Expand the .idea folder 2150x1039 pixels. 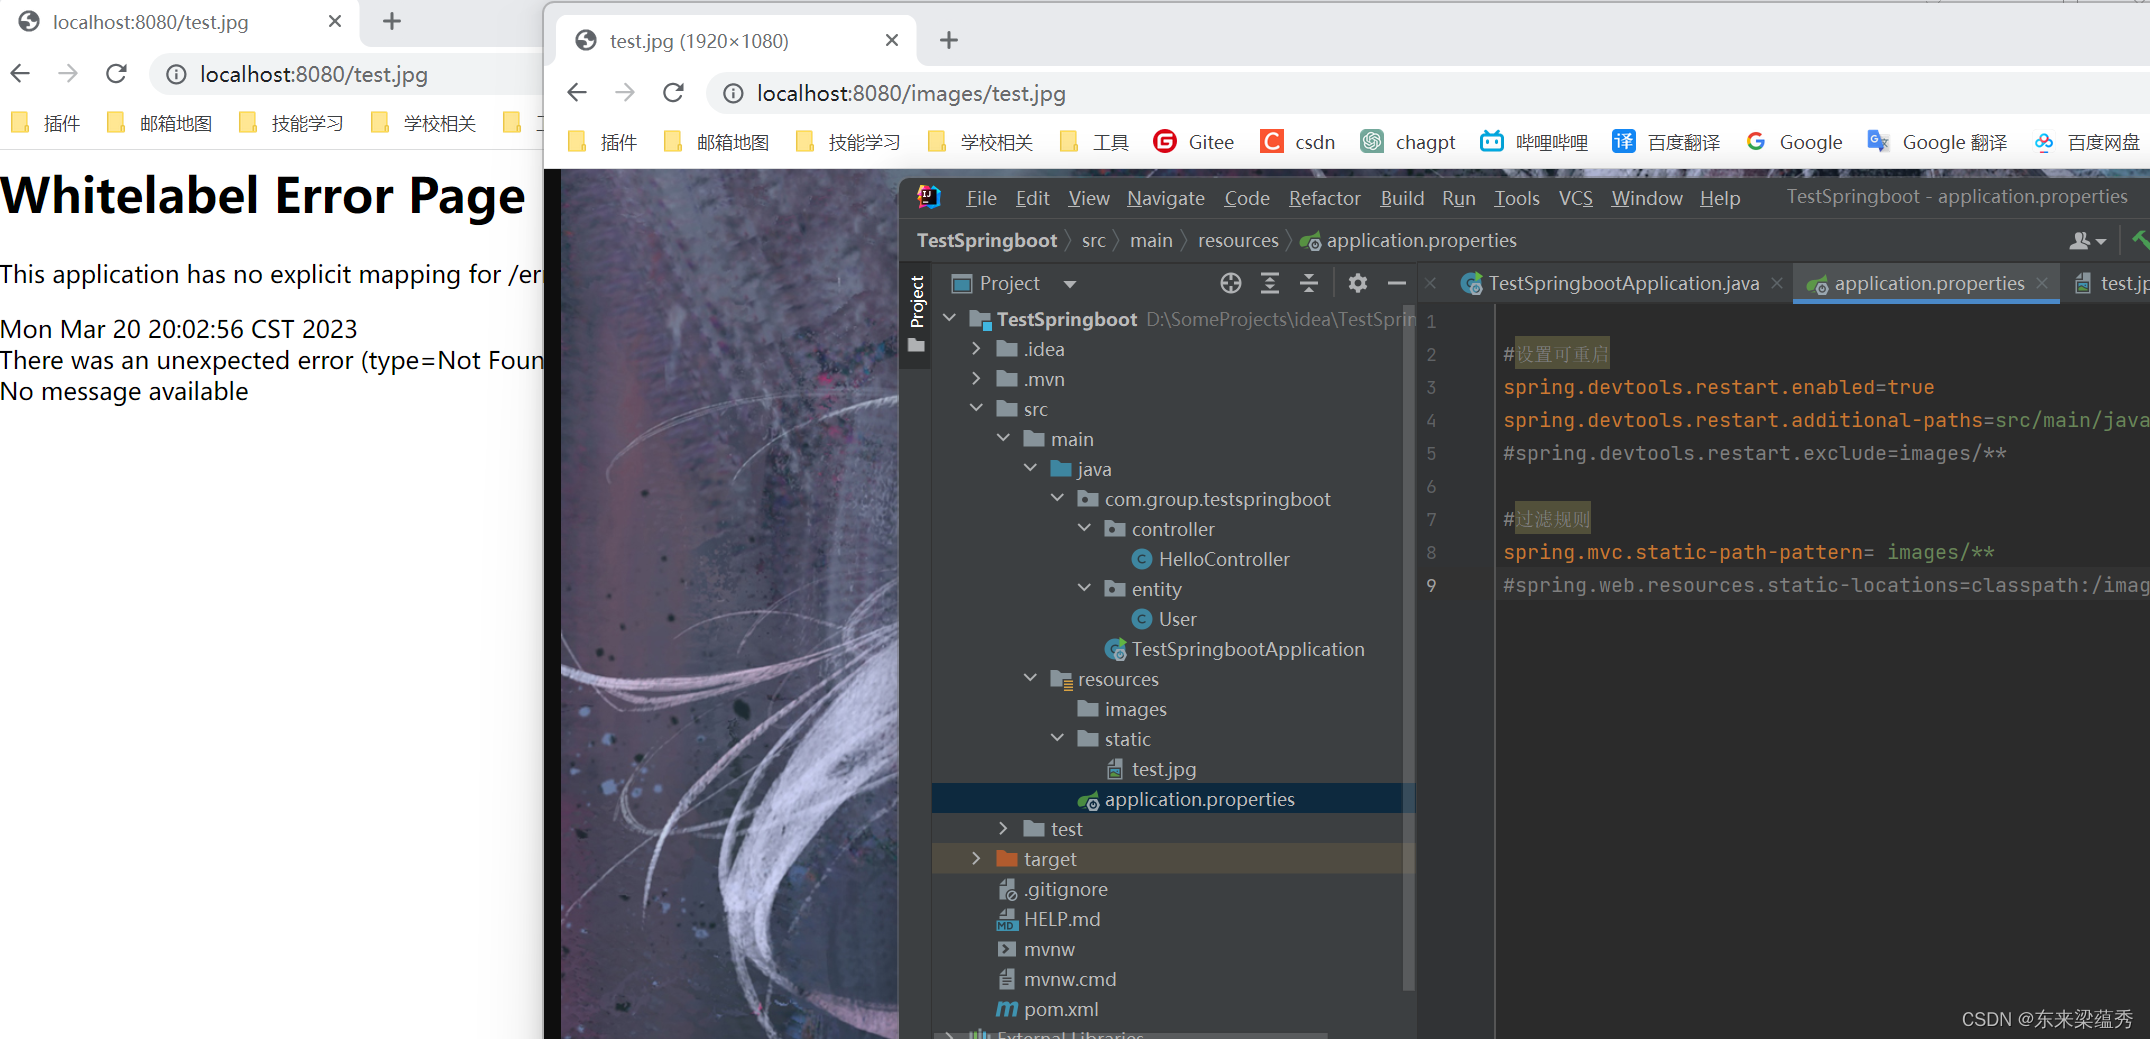(x=976, y=349)
